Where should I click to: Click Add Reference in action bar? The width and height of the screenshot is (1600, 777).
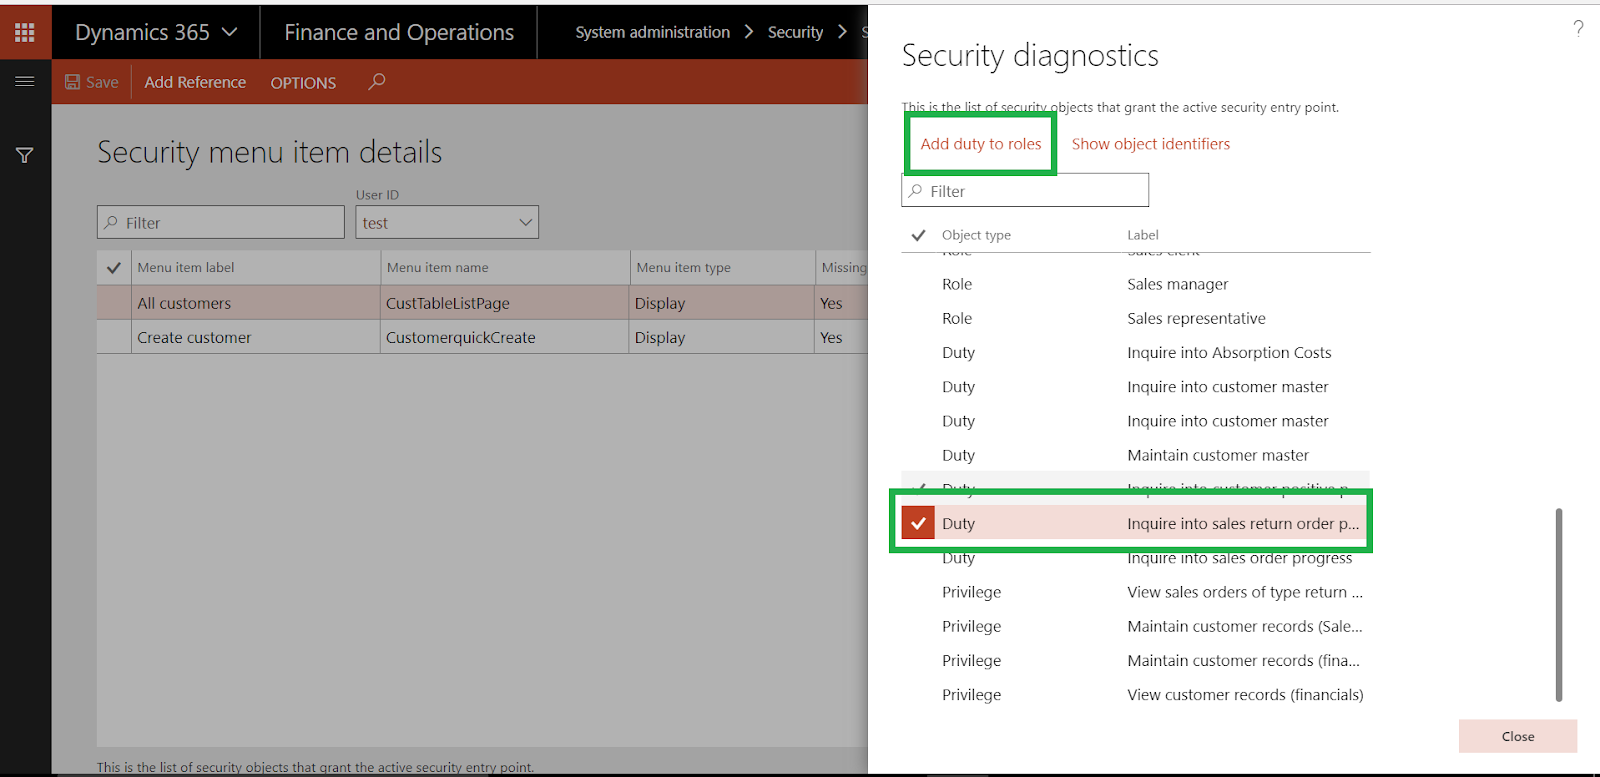tap(195, 82)
